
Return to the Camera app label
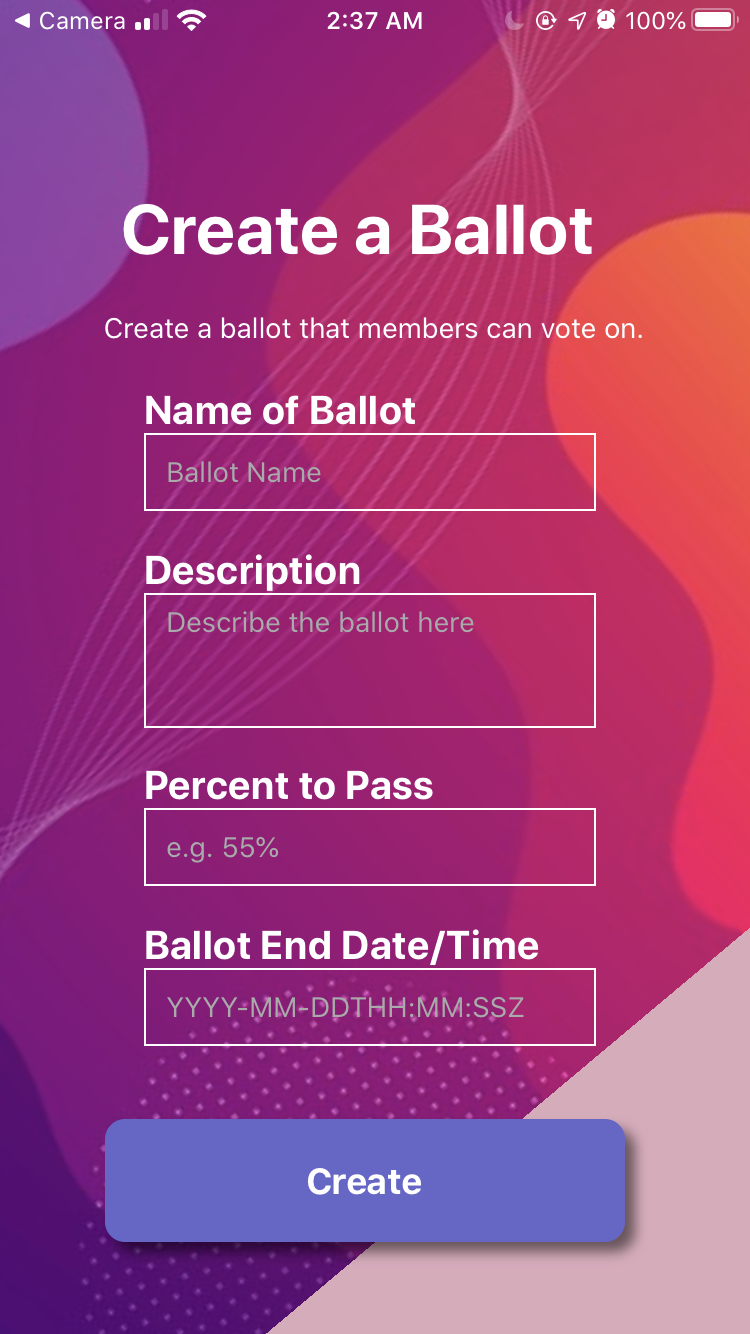(x=82, y=21)
